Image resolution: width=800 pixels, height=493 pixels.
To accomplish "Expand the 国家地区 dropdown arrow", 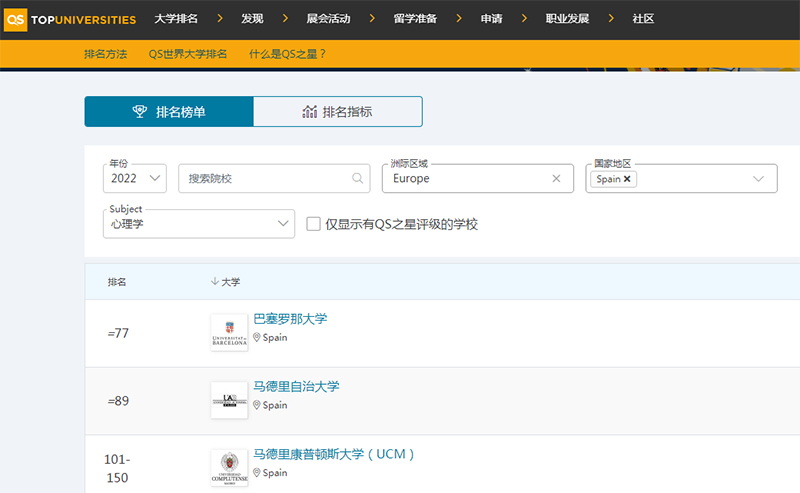I will 759,179.
